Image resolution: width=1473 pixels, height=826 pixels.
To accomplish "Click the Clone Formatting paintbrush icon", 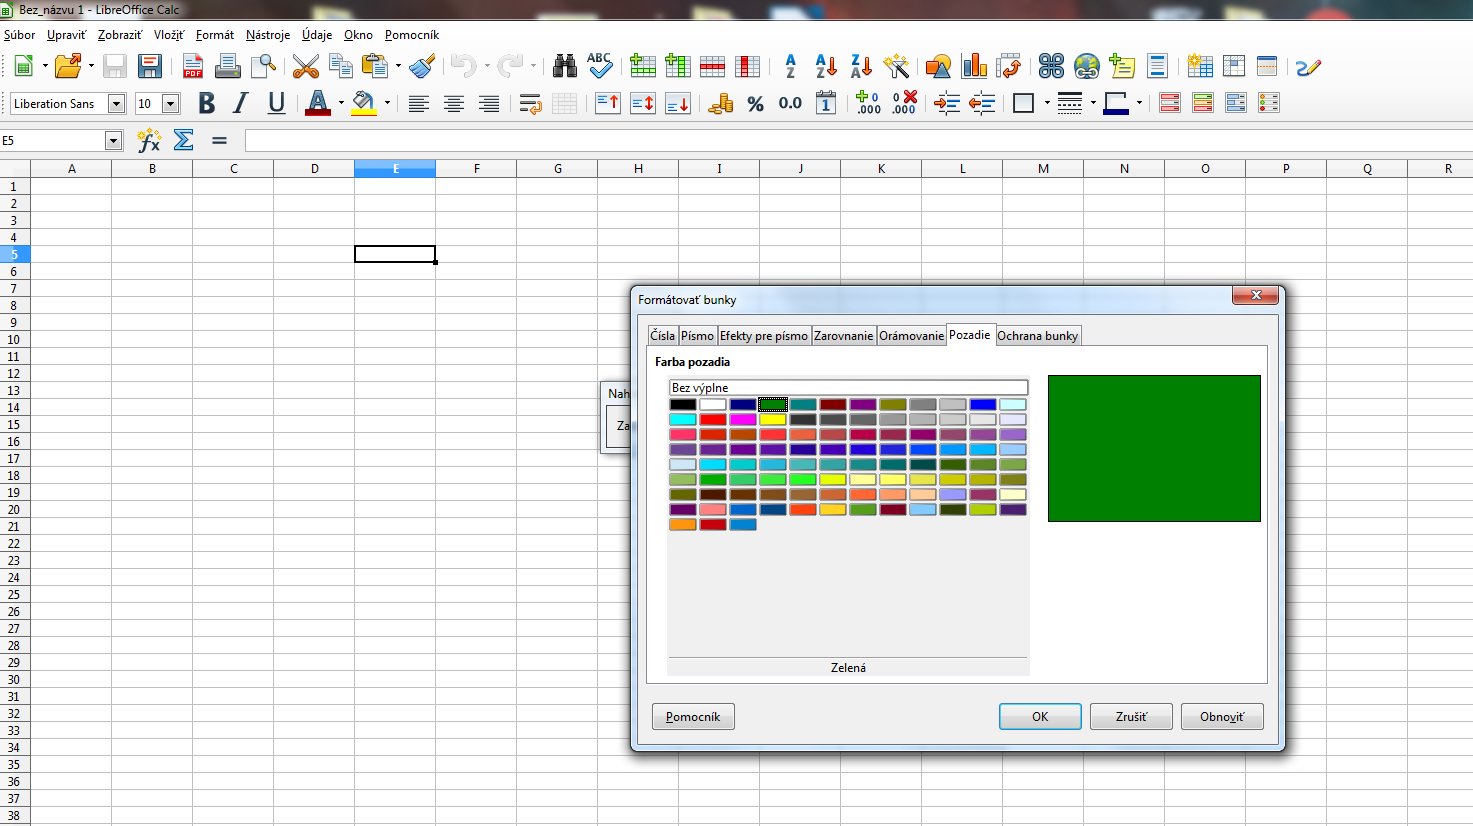I will 422,67.
